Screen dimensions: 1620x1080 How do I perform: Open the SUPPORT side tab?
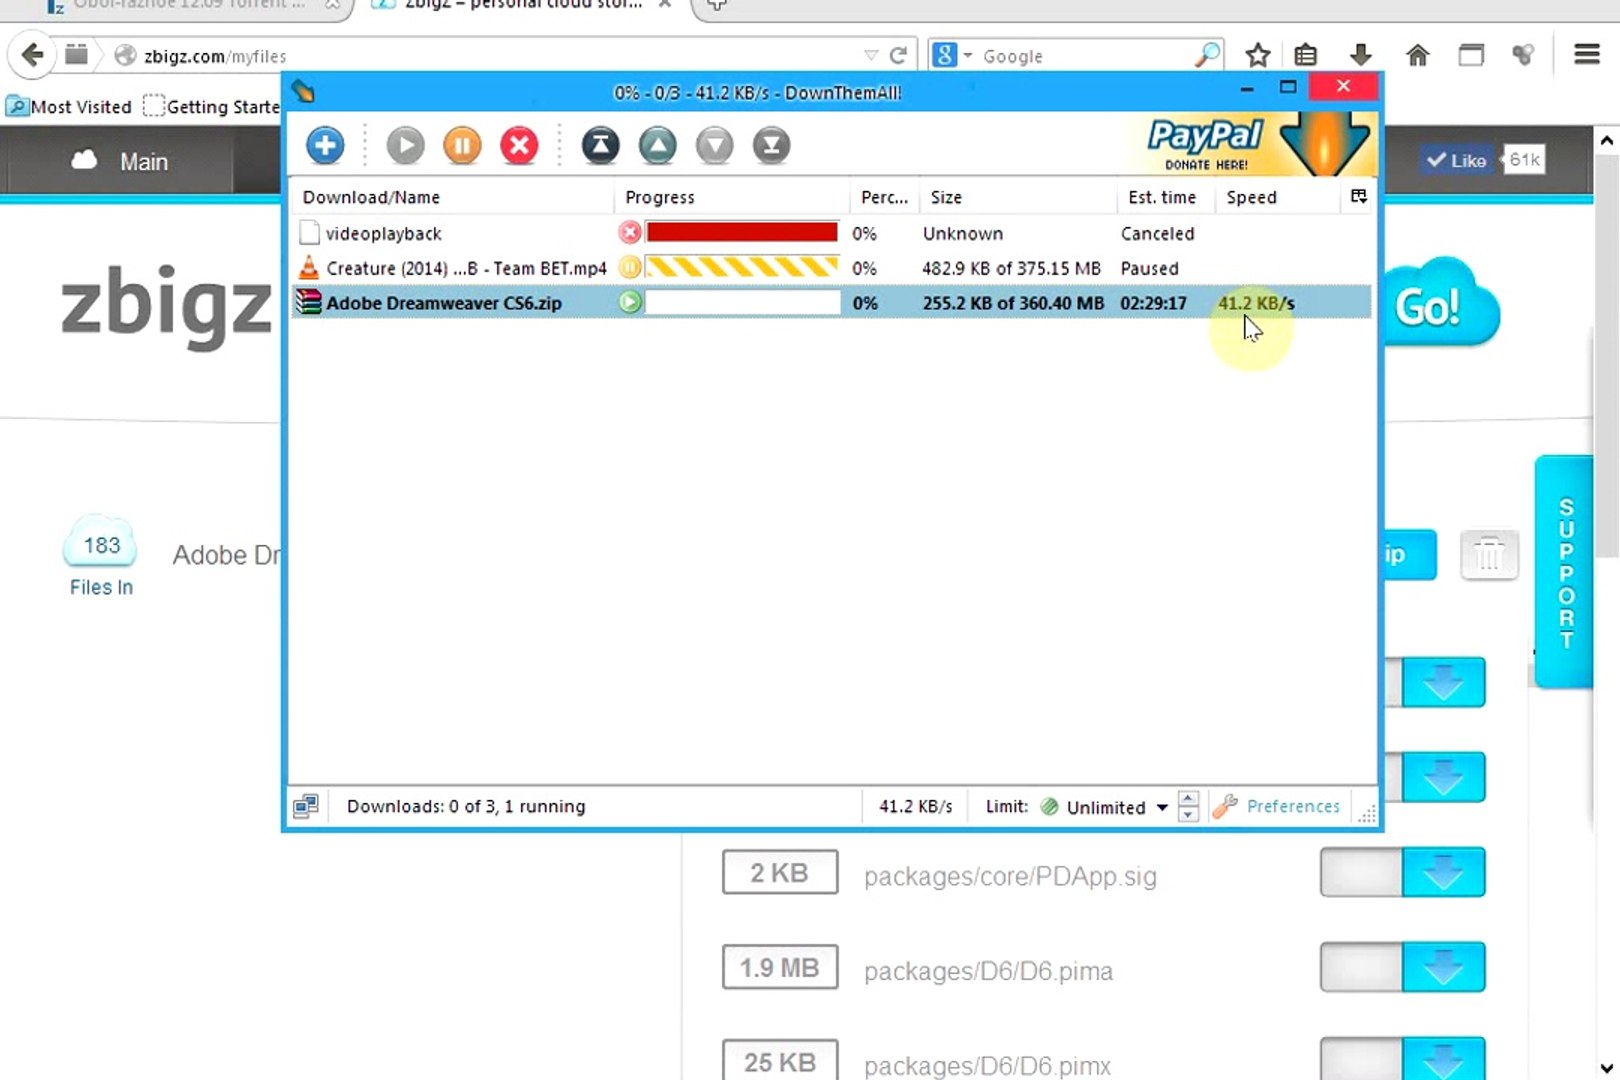pos(1565,573)
